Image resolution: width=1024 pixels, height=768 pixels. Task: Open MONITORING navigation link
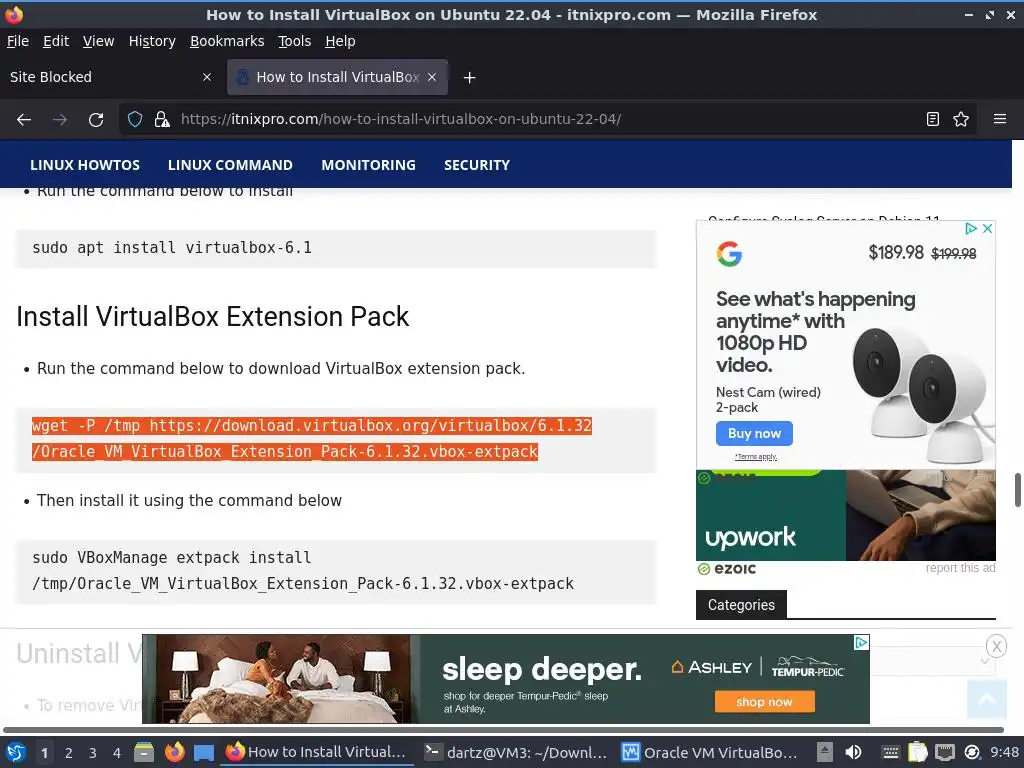click(368, 165)
